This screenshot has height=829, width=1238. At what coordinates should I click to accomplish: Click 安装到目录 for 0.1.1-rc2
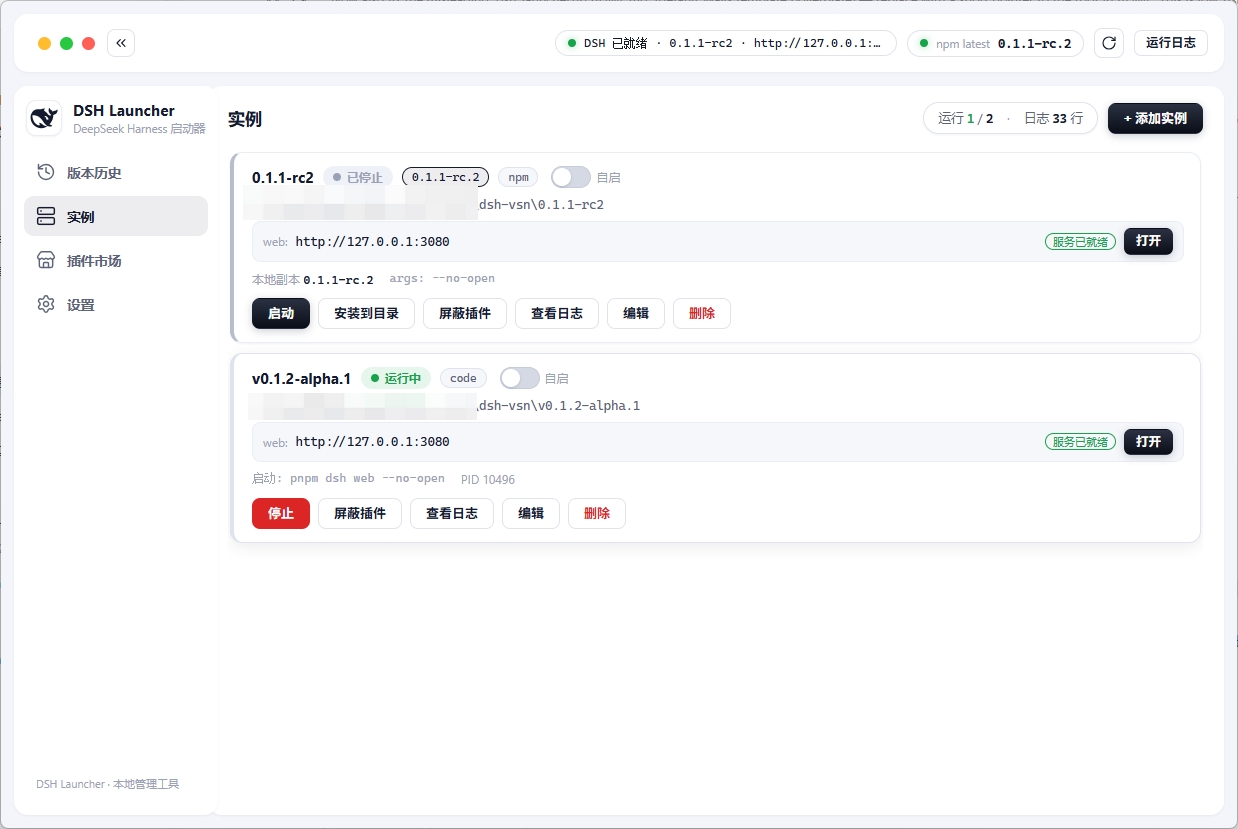pyautogui.click(x=366, y=313)
